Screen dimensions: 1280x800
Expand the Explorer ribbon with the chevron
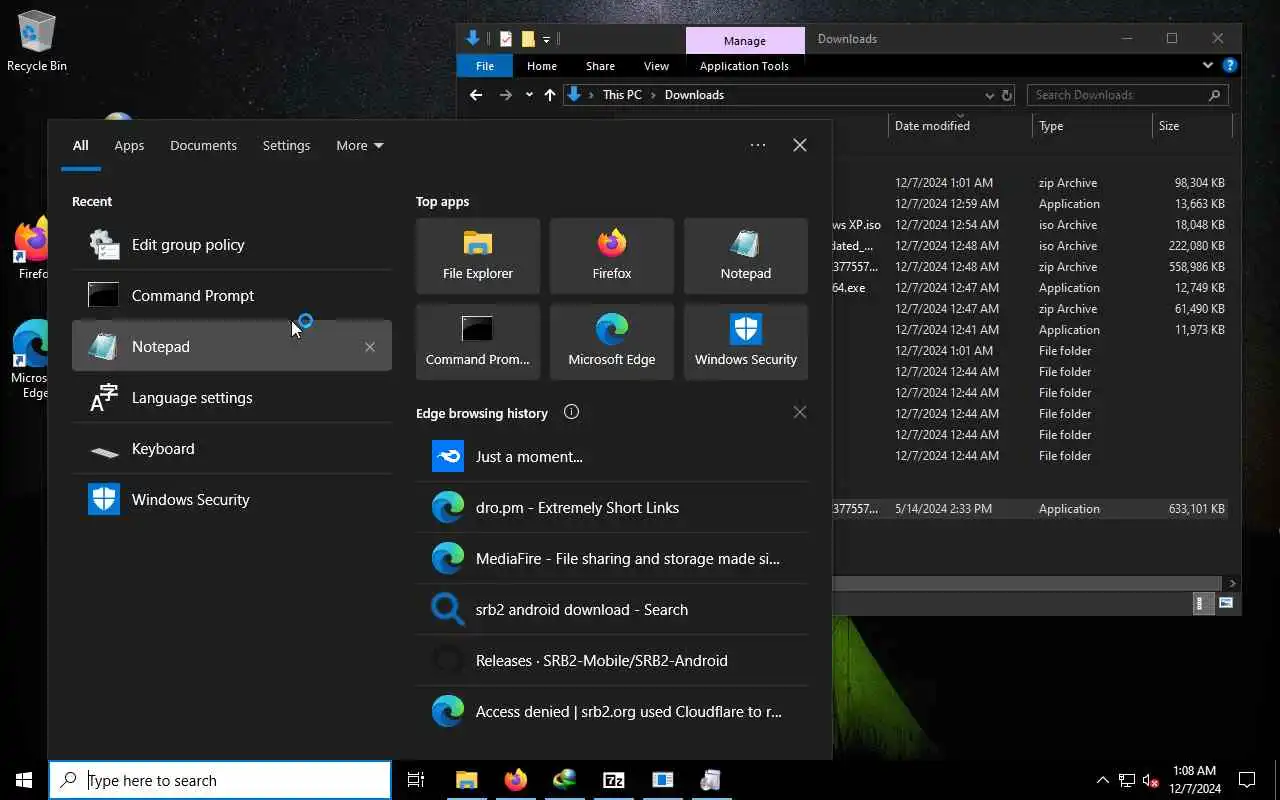pyautogui.click(x=1208, y=66)
